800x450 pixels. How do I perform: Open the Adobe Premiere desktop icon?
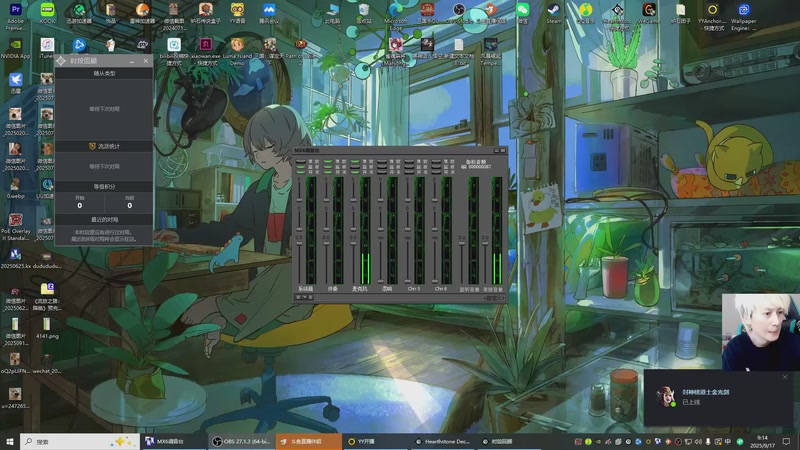tap(15, 15)
